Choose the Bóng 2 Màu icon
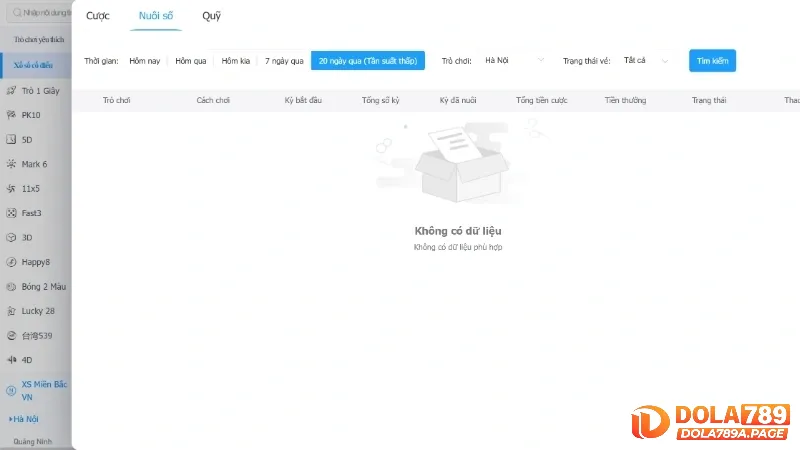Screen dimensions: 800x450 click(11, 286)
